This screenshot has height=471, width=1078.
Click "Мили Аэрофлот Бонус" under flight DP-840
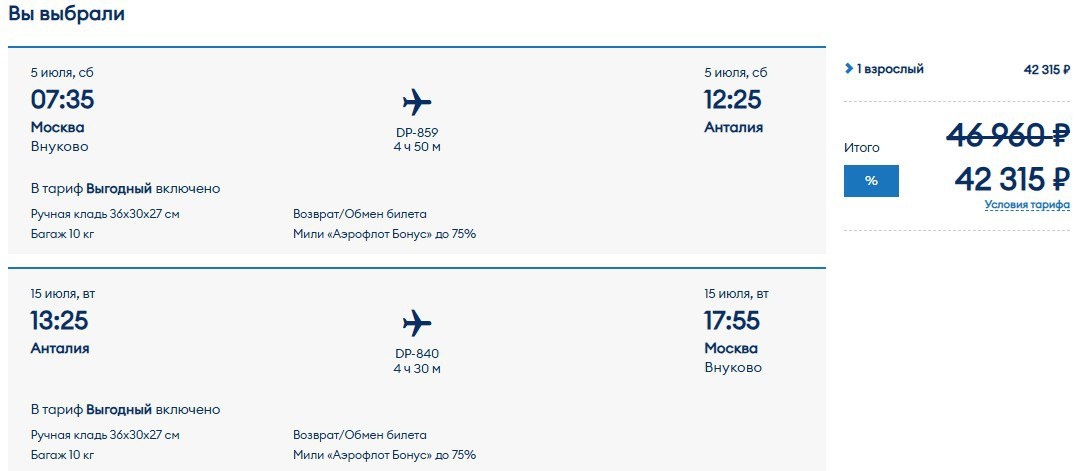click(384, 455)
